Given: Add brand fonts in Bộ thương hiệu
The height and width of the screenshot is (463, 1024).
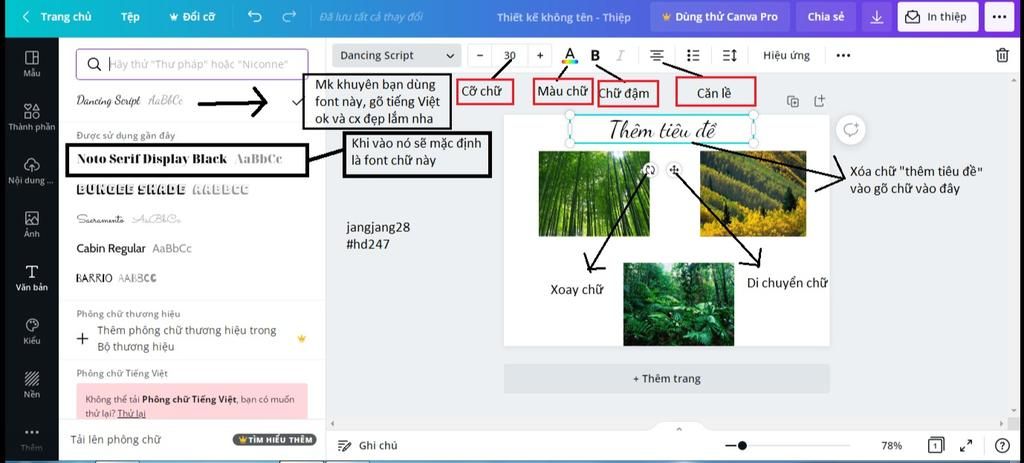Looking at the screenshot, I should (191, 338).
